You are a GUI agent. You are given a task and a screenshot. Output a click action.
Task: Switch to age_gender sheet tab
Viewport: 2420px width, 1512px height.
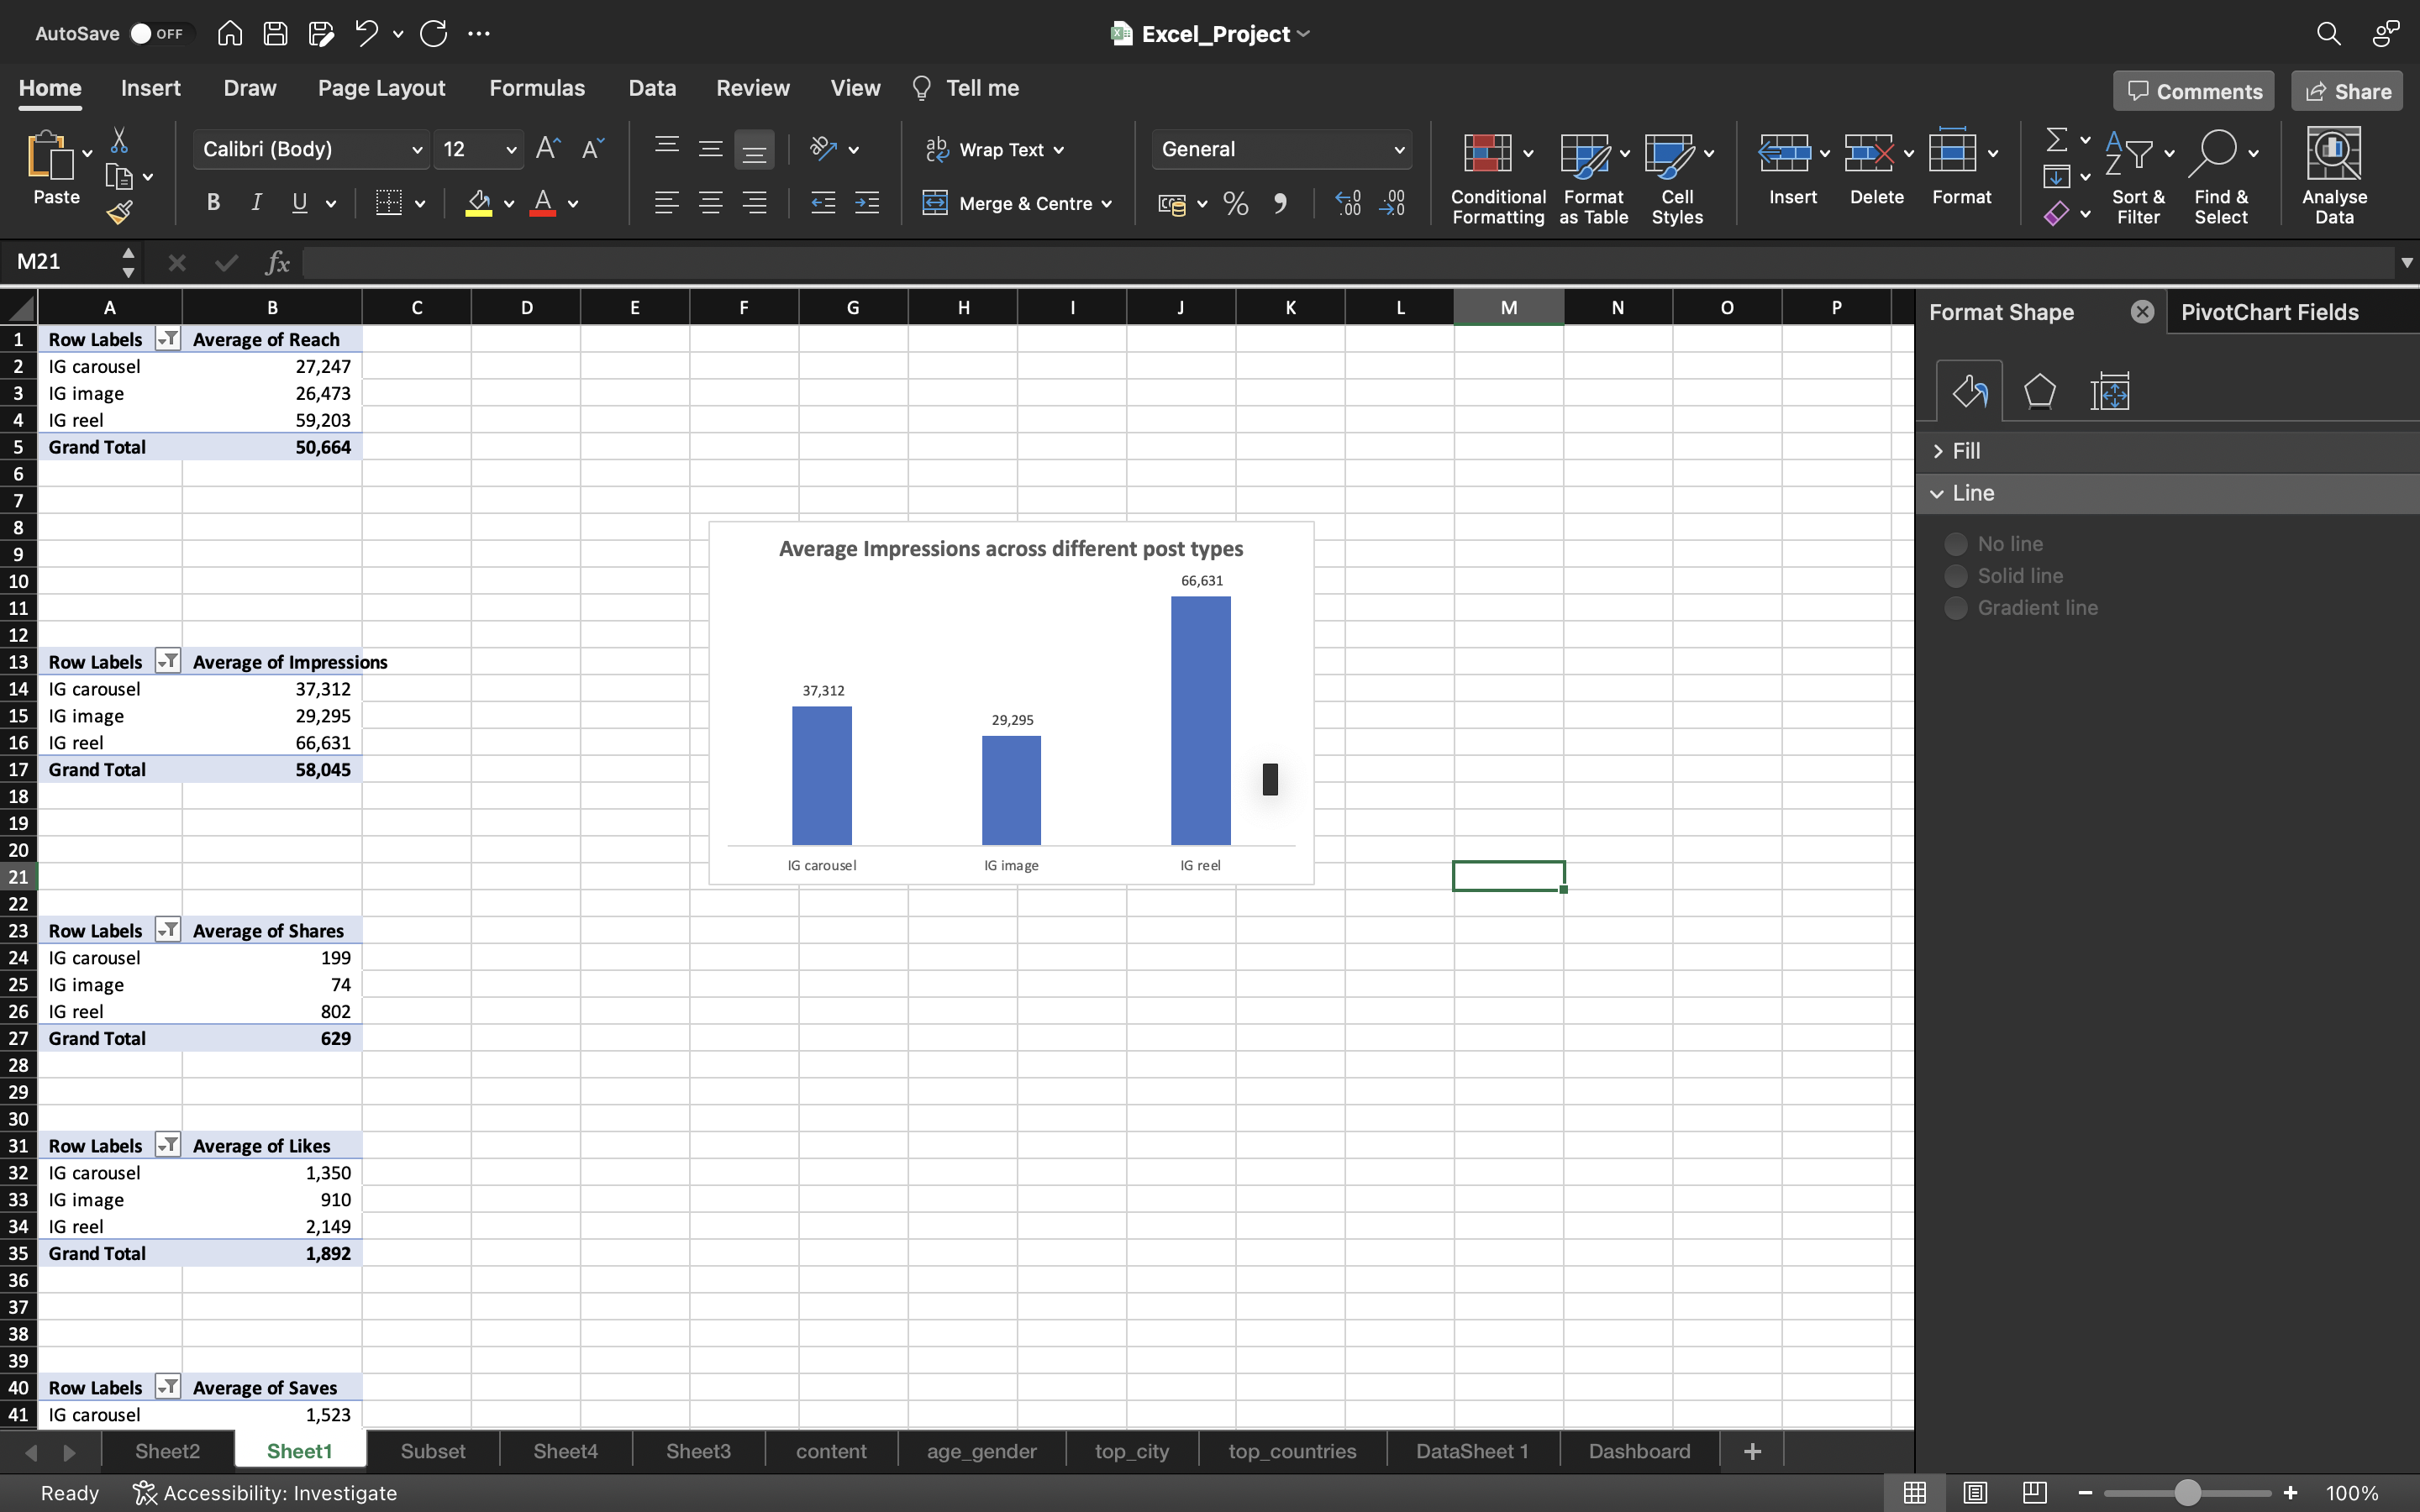tap(981, 1451)
